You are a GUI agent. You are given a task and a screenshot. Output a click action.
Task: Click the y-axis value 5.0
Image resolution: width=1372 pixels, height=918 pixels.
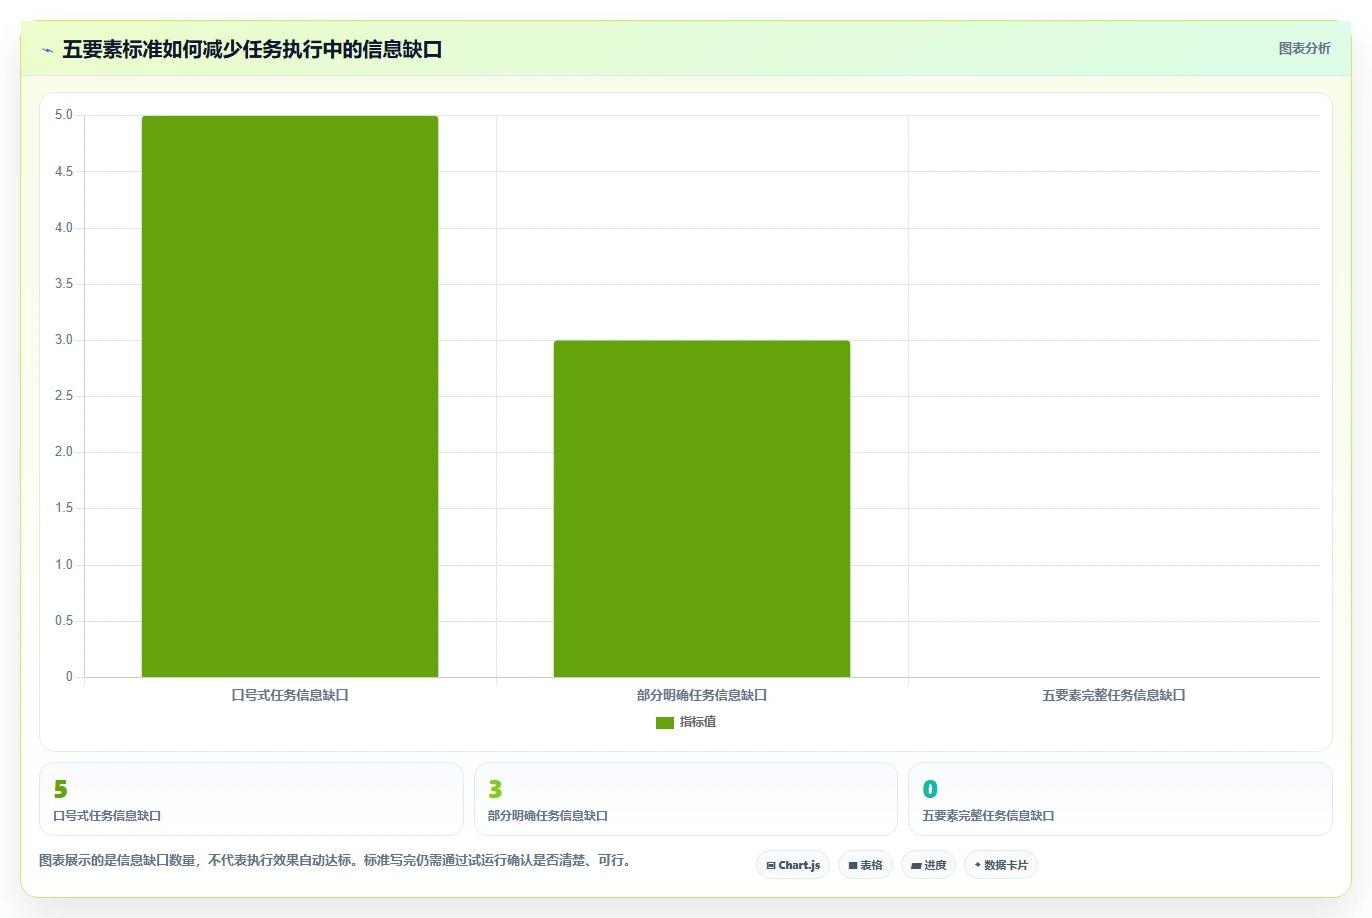point(64,115)
